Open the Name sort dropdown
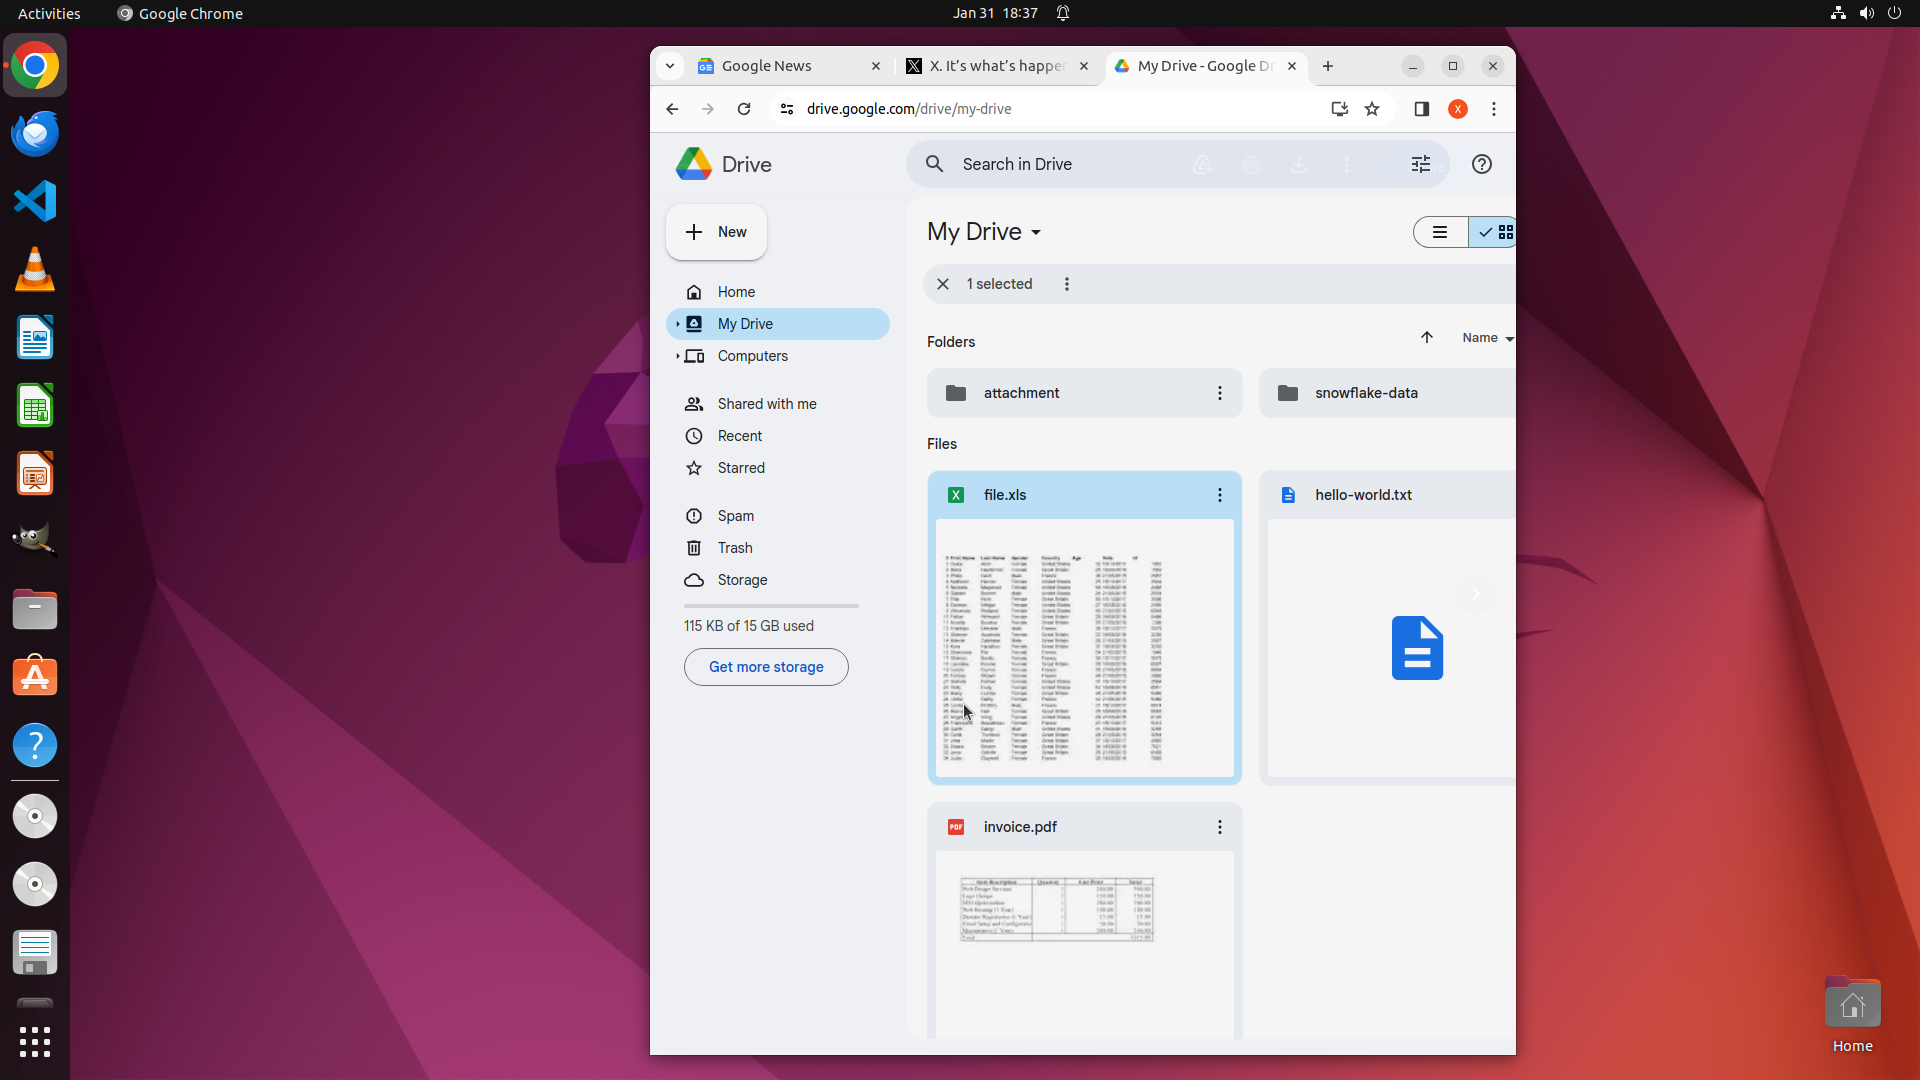Image resolution: width=1920 pixels, height=1080 pixels. coord(1487,338)
